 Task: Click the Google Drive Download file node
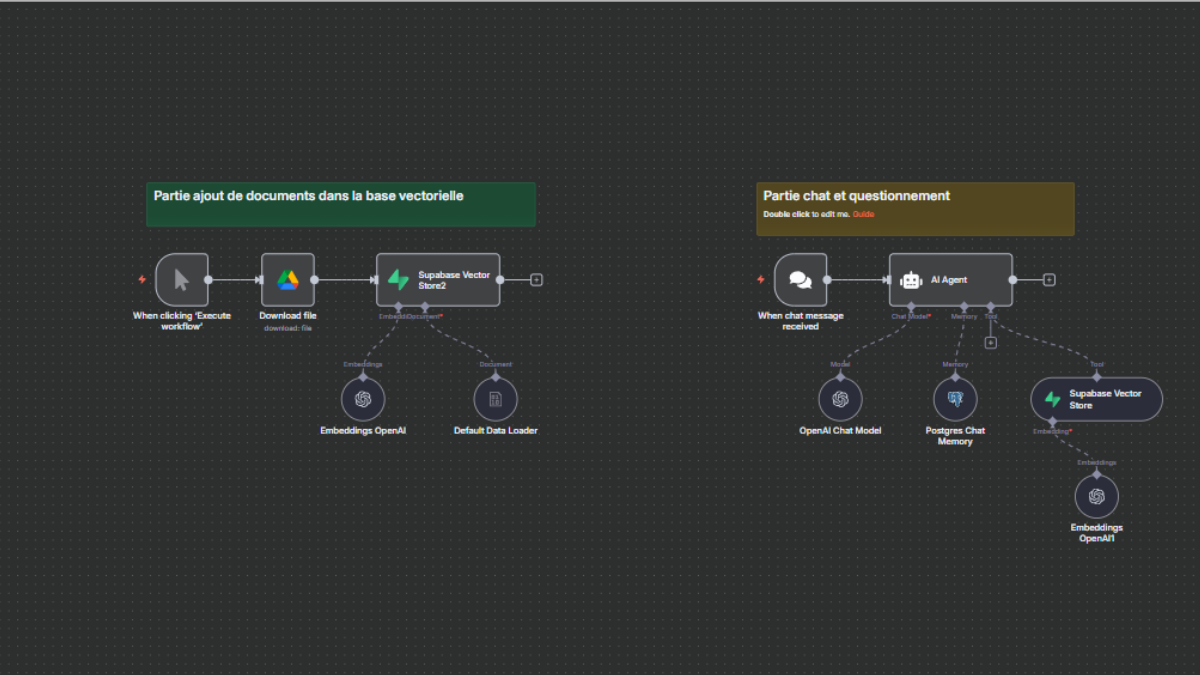pyautogui.click(x=288, y=280)
